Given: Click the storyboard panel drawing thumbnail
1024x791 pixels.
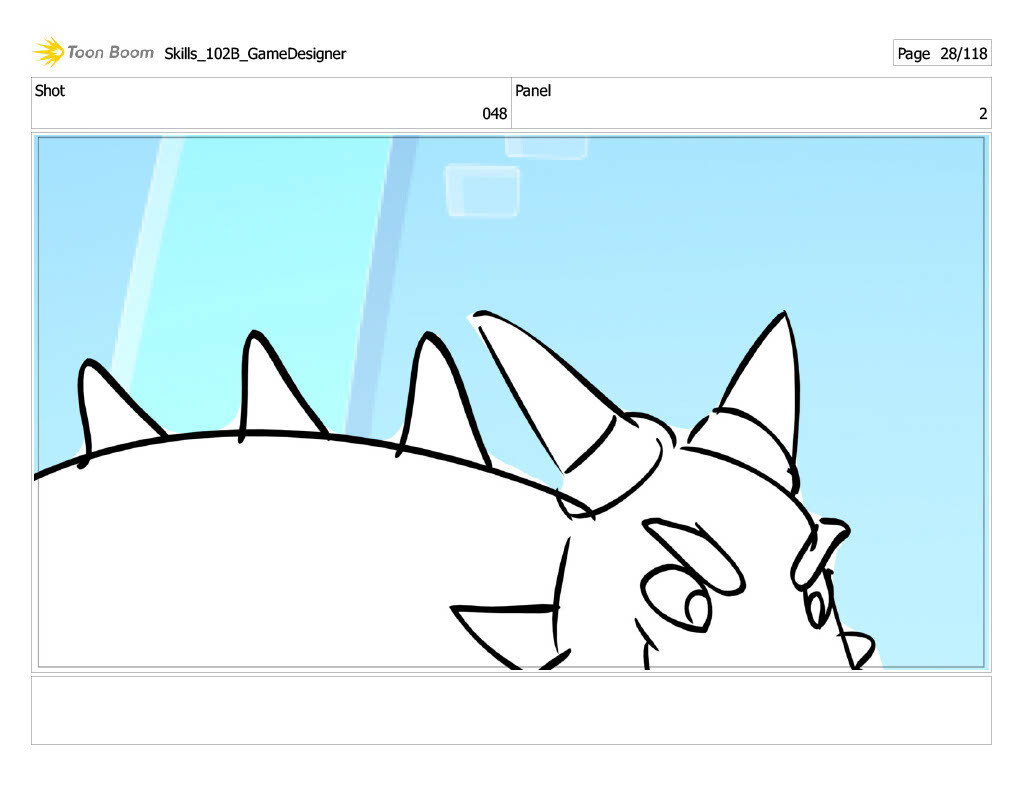Looking at the screenshot, I should pyautogui.click(x=511, y=402).
